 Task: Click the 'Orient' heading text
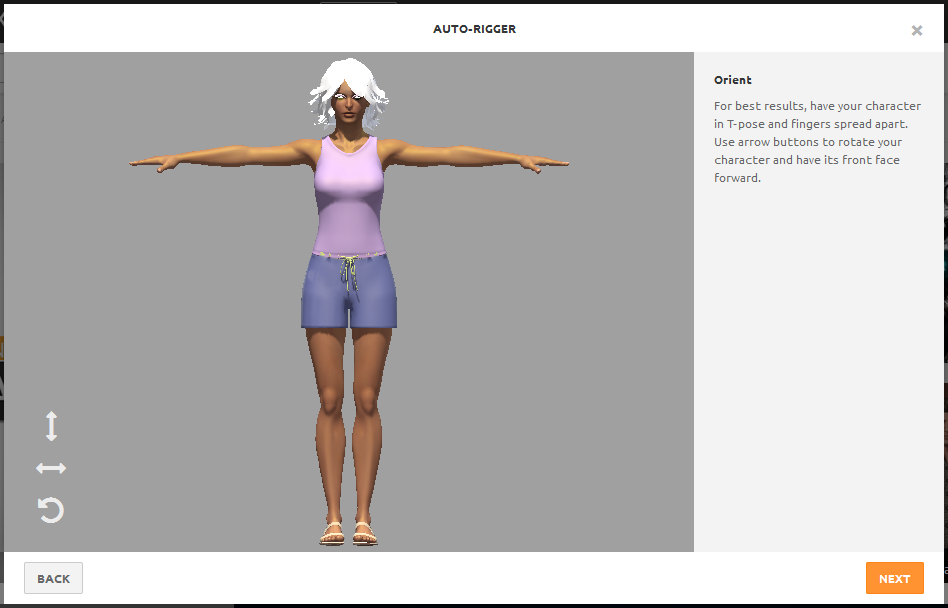pos(733,80)
